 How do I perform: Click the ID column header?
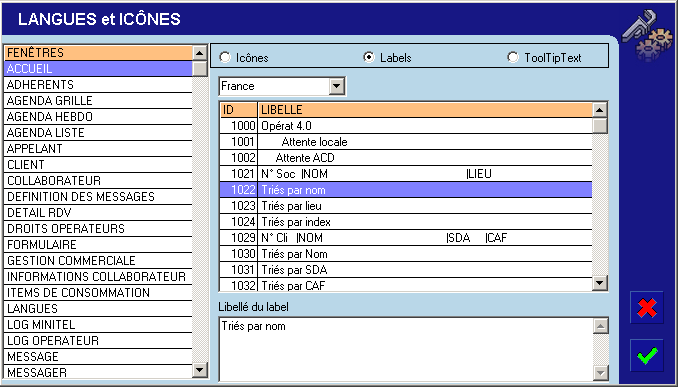239,110
